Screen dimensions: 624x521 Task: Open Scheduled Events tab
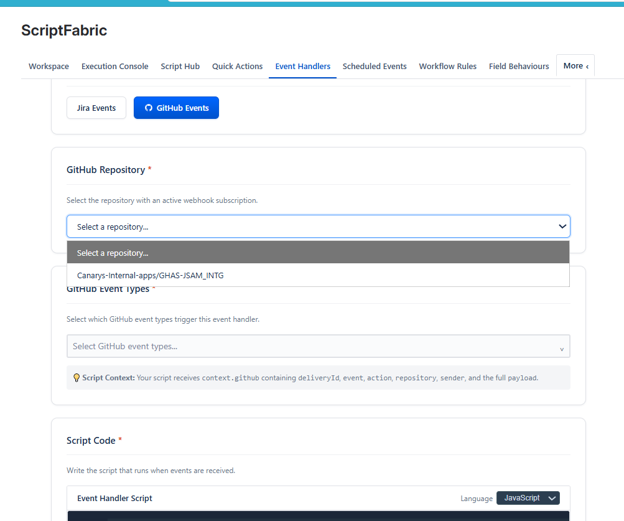pos(374,66)
